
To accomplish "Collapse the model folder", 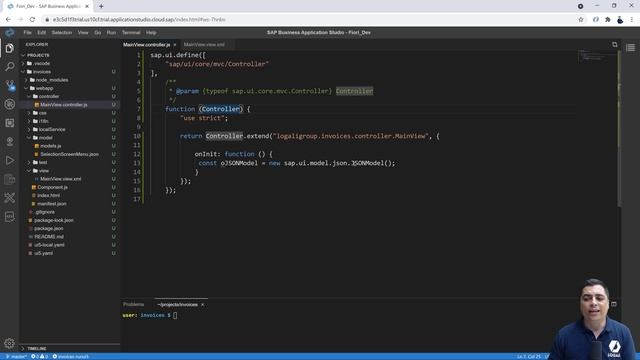I will point(29,138).
